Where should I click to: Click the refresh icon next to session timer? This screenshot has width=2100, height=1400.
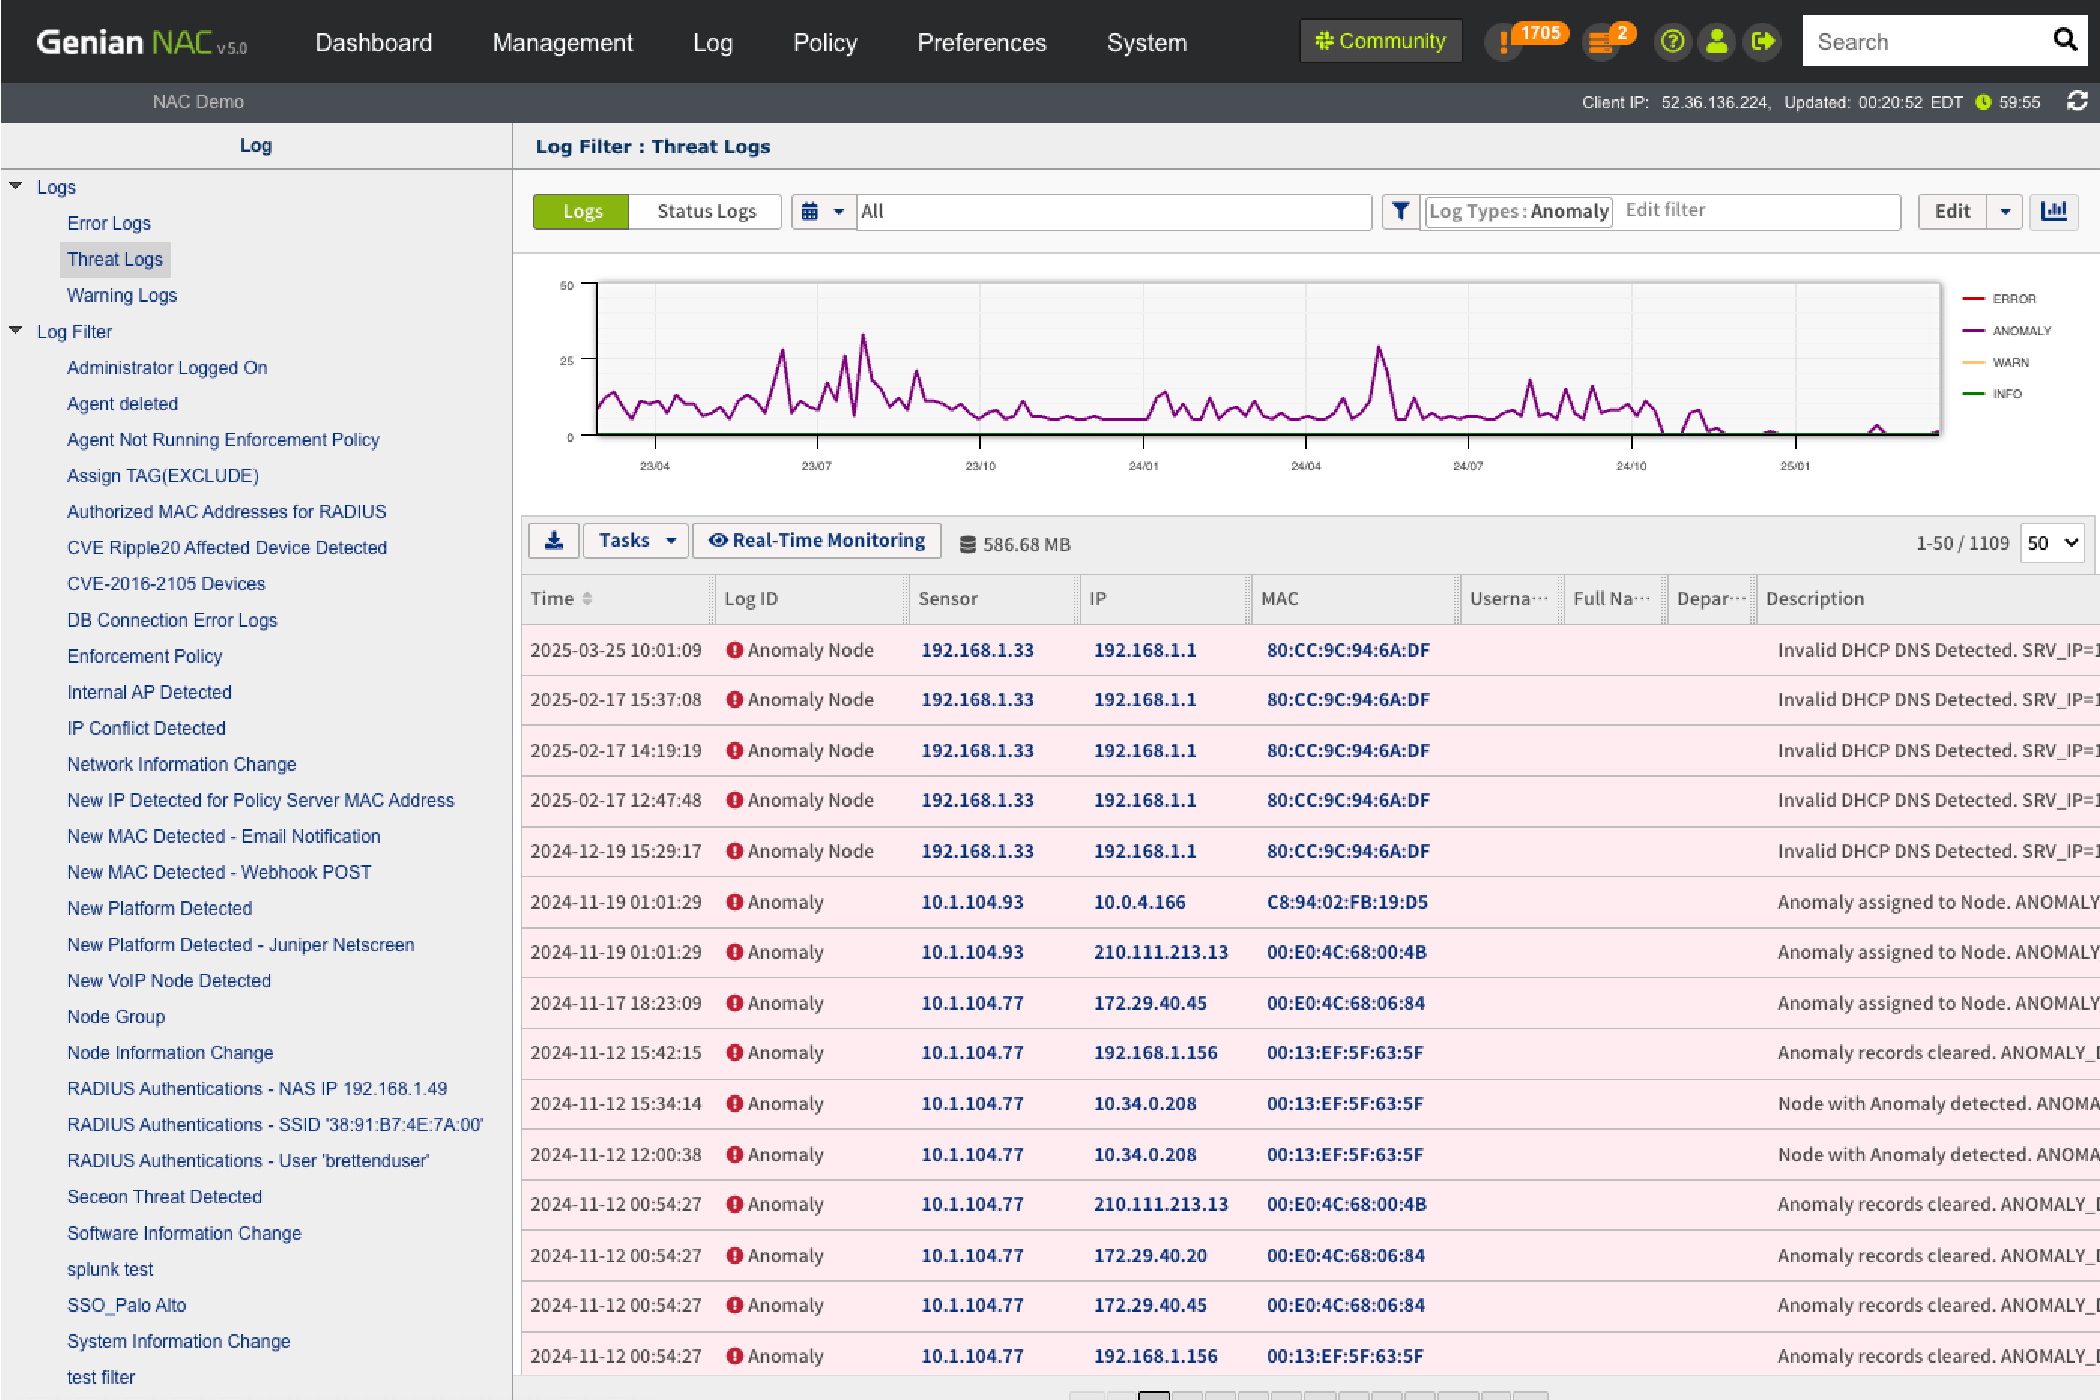pos(2077,101)
